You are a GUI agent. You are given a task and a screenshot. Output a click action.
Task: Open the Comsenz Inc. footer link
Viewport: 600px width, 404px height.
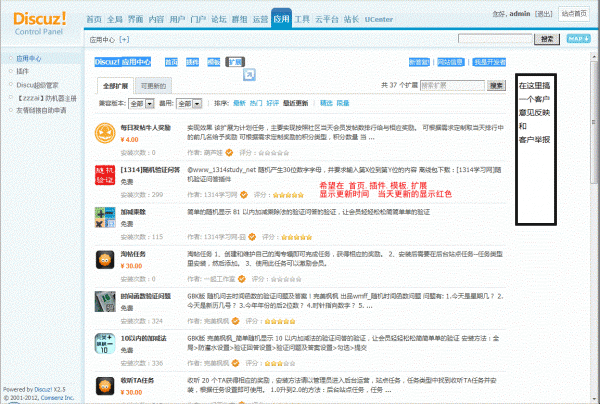(x=57, y=398)
